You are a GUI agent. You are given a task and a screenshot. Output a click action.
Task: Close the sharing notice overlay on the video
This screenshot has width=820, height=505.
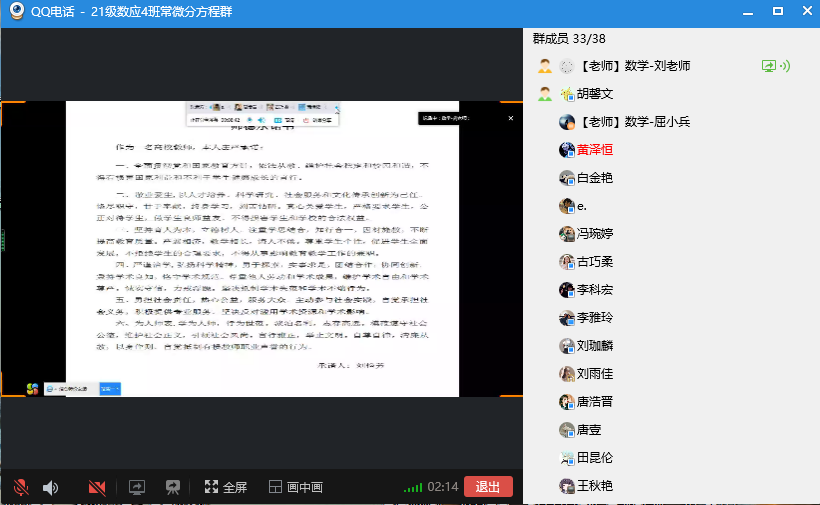[x=510, y=118]
